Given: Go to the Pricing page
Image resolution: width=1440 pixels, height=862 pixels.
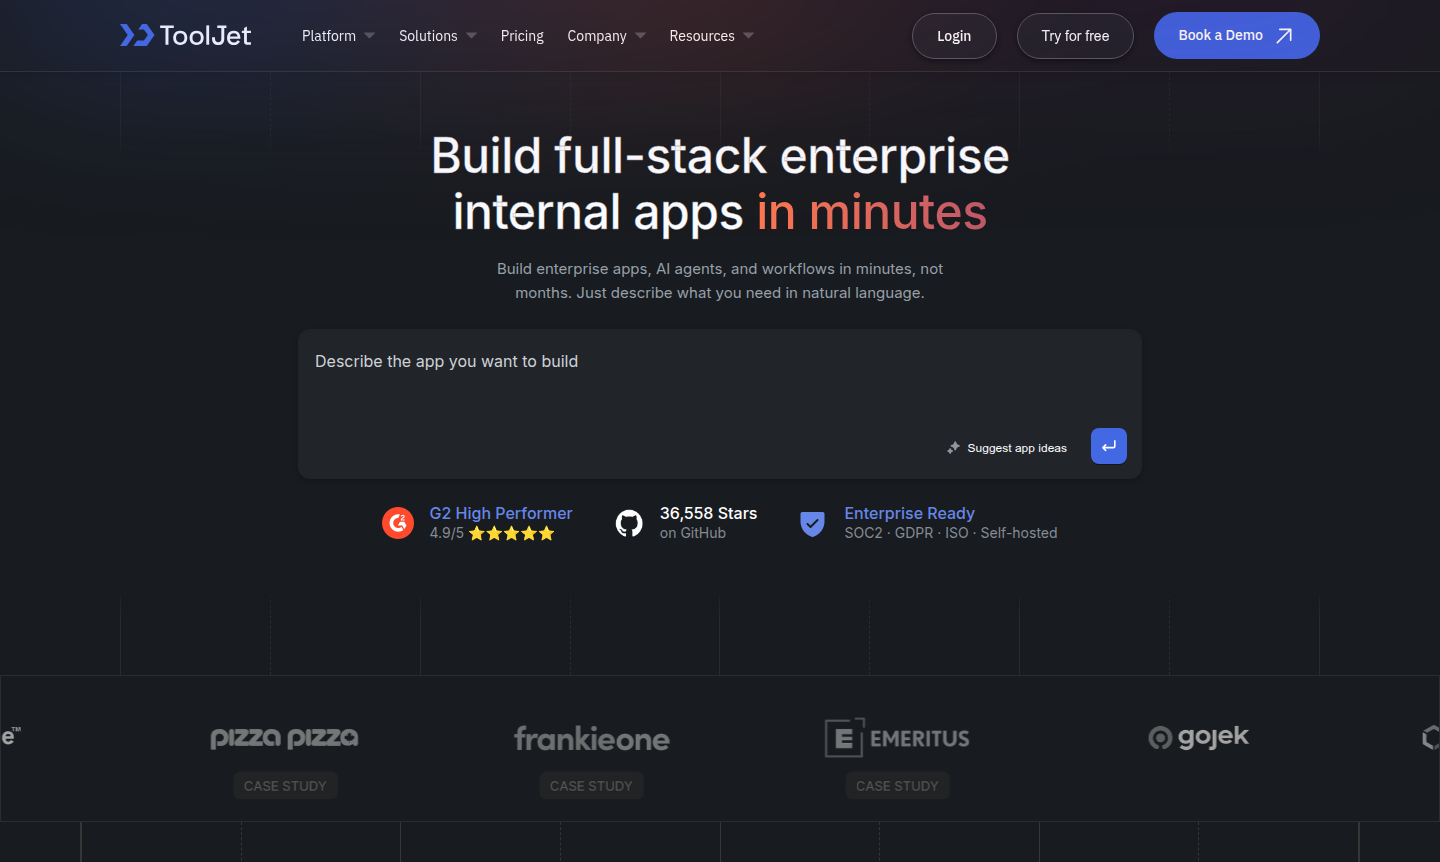Looking at the screenshot, I should click(x=522, y=36).
